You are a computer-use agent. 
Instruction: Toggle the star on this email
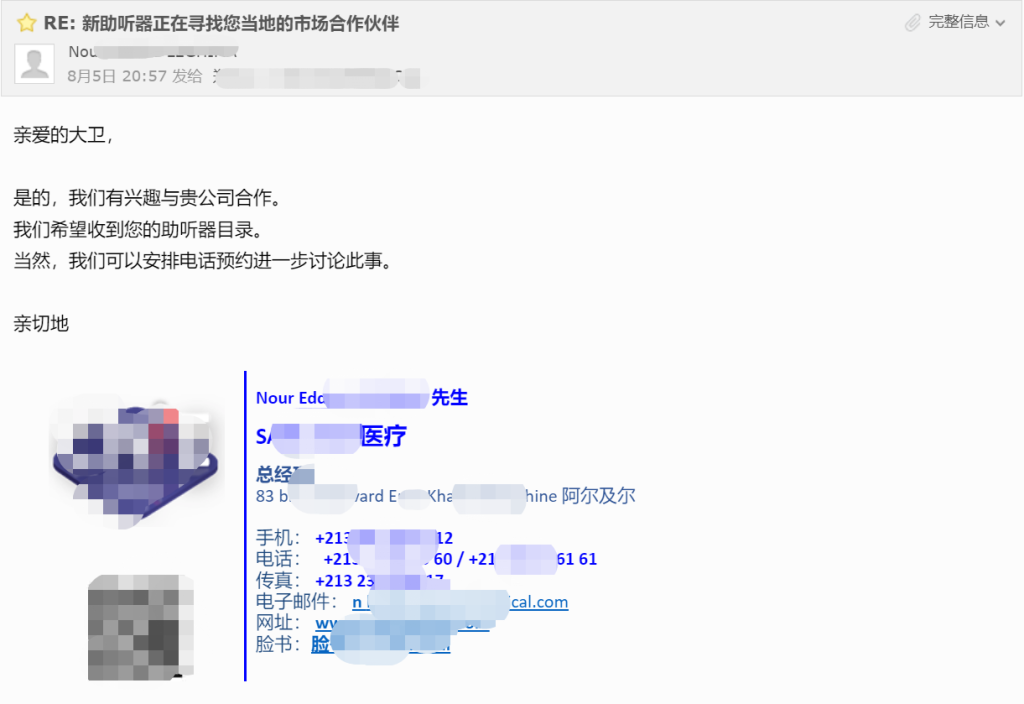27,24
